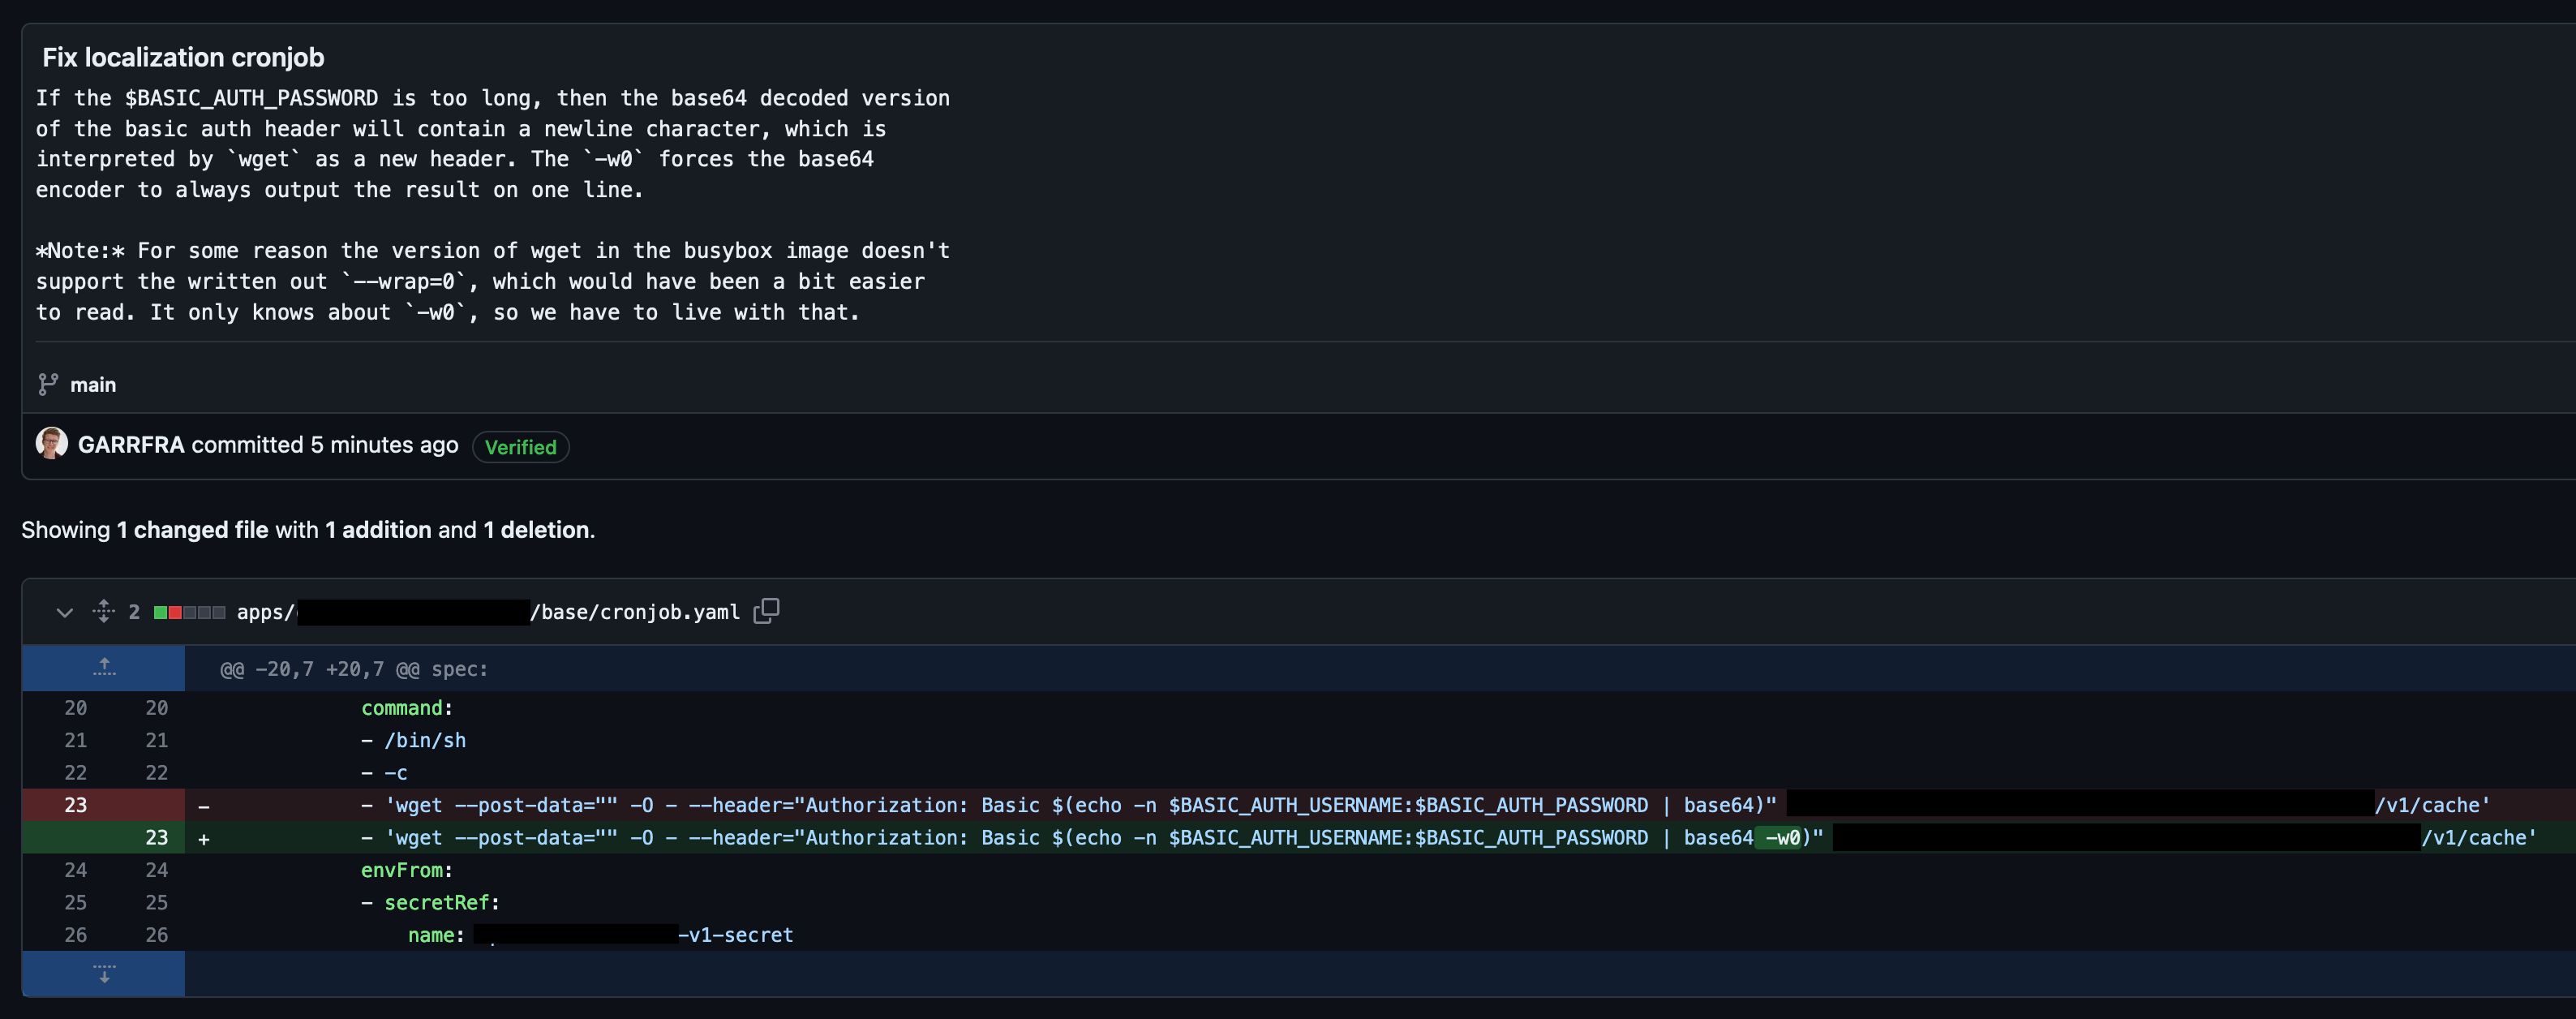Click the '- secretRef:' code line
Image resolution: width=2576 pixels, height=1019 pixels.
430,902
